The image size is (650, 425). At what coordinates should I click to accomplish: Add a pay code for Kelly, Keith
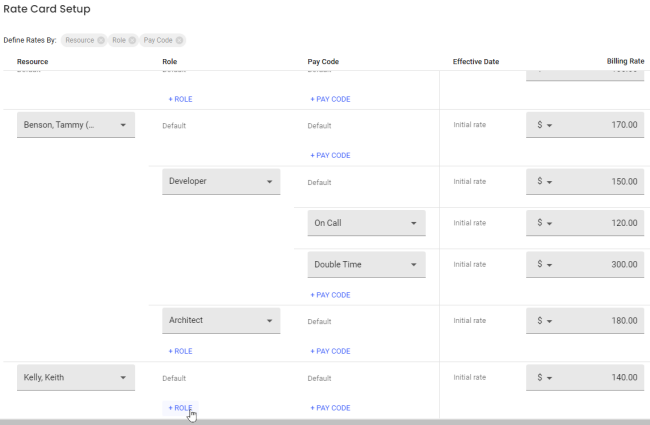click(x=330, y=408)
